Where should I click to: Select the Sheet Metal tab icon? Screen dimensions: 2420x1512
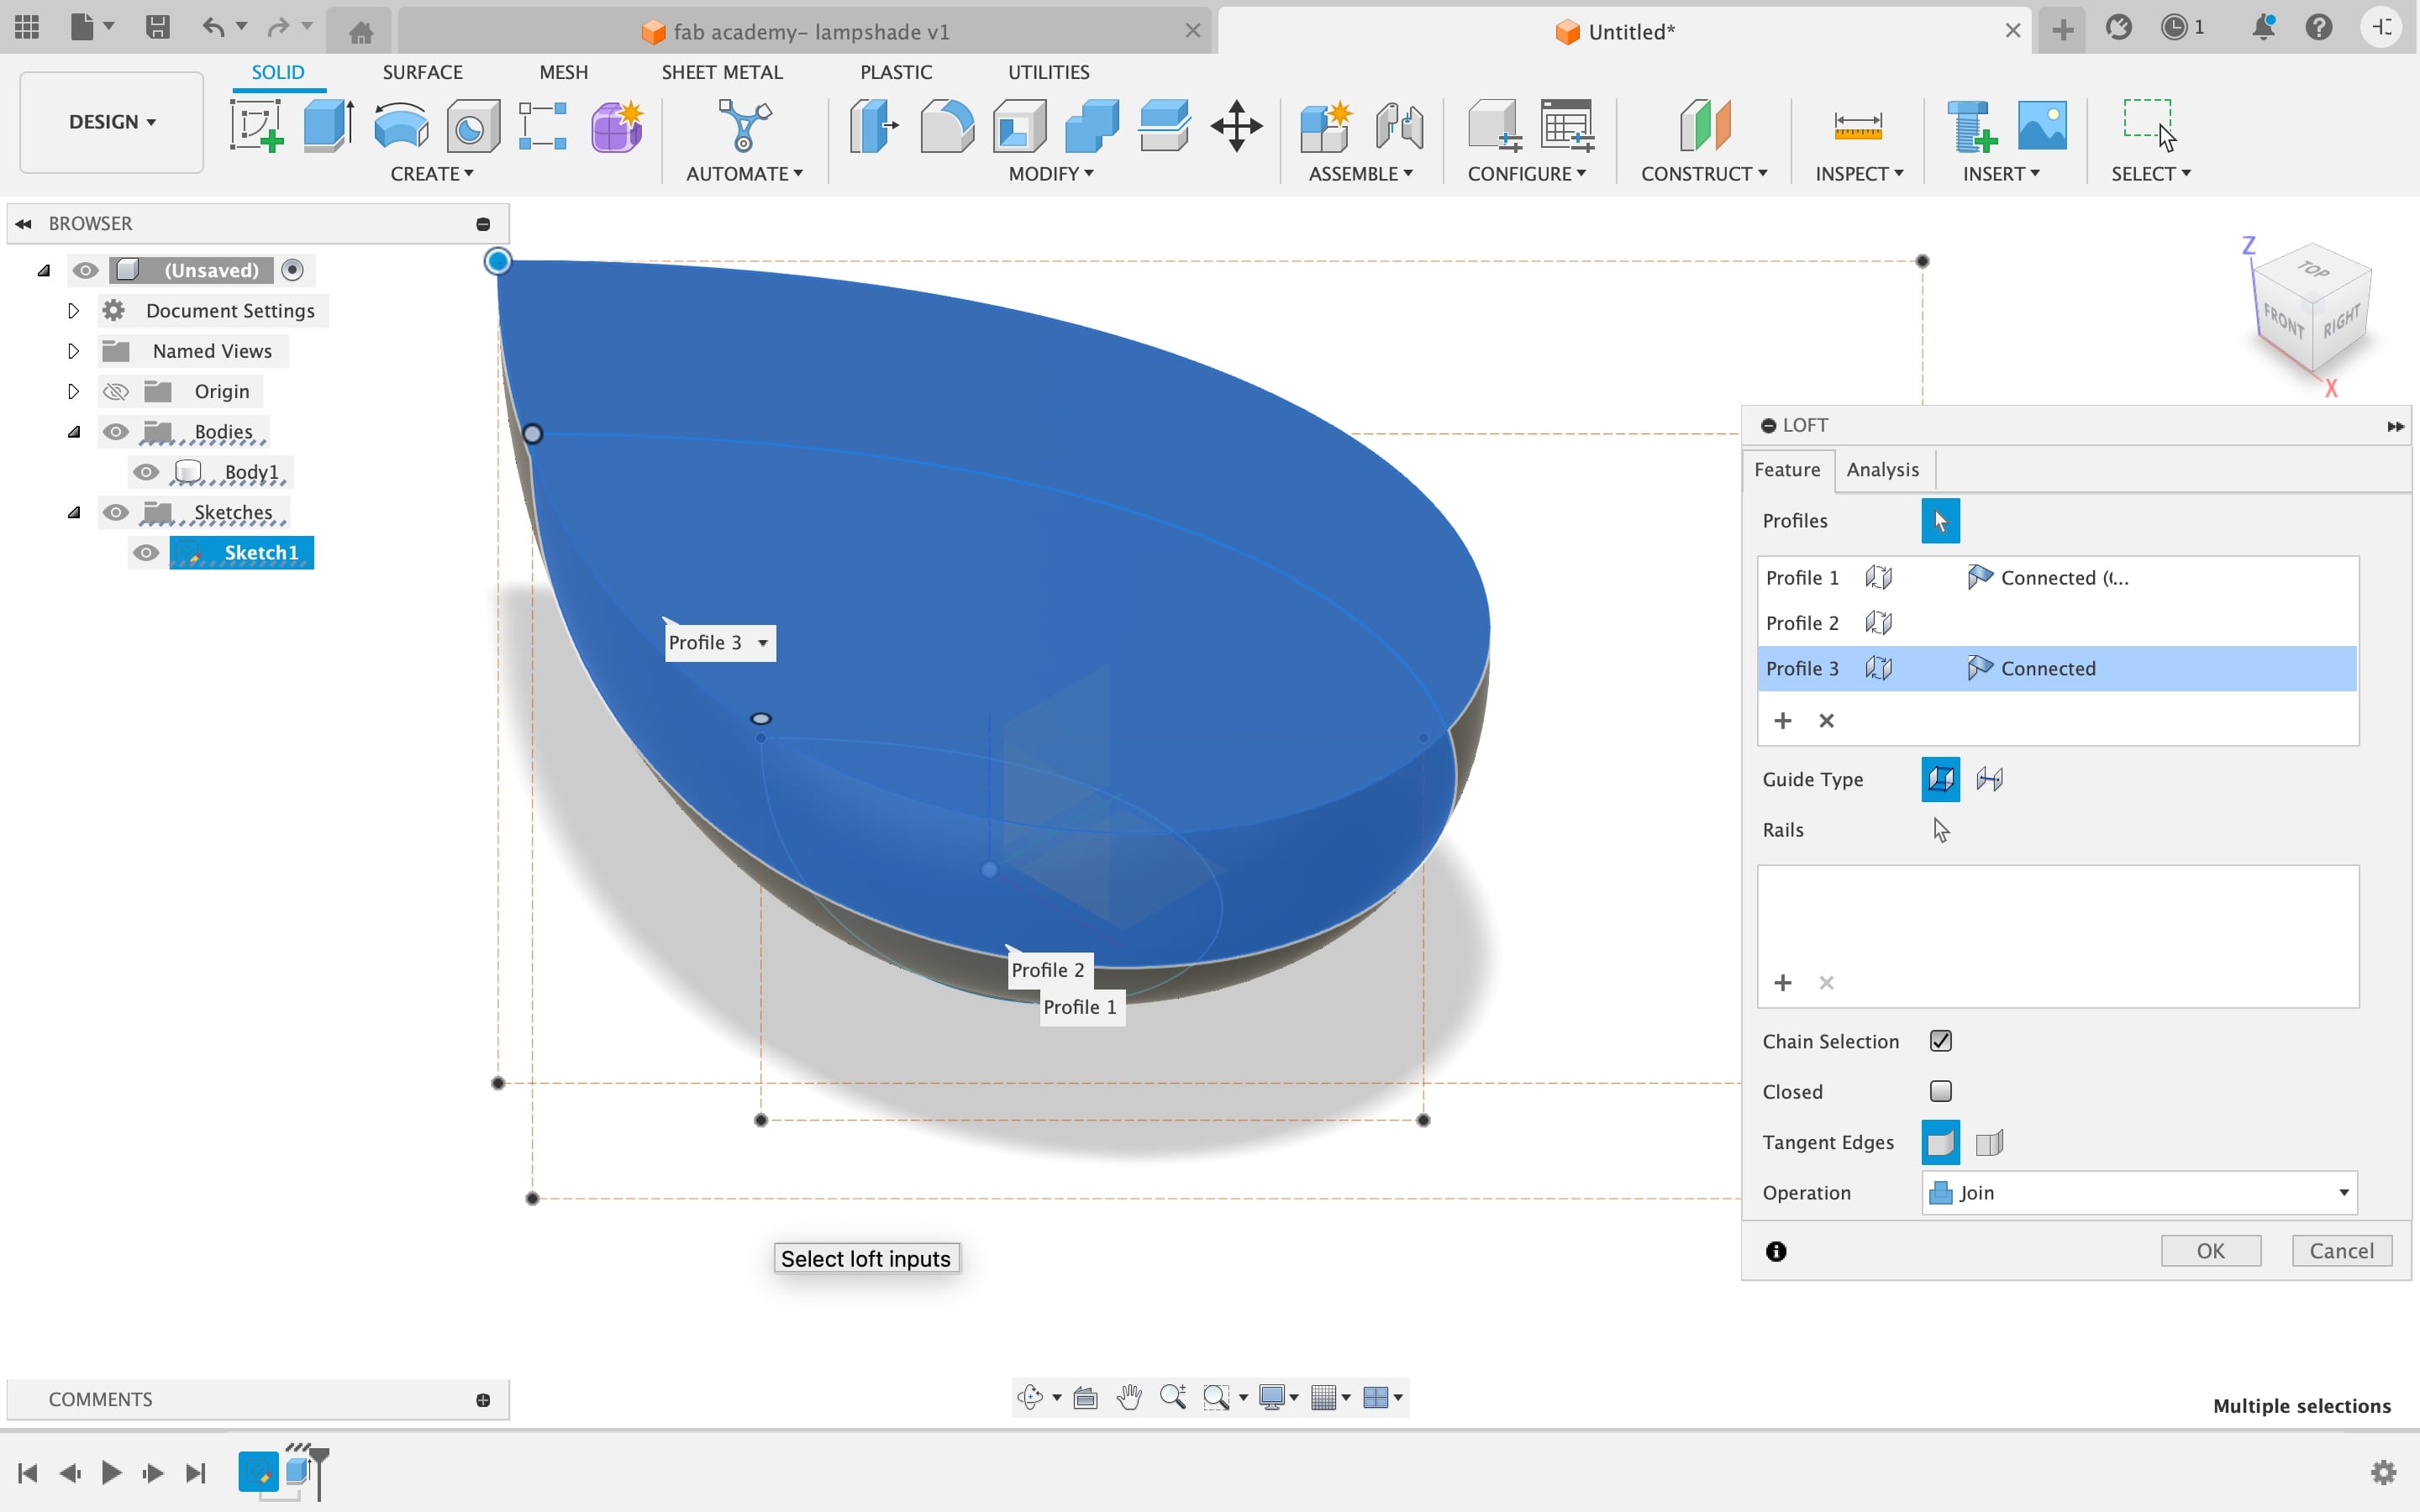tap(721, 70)
